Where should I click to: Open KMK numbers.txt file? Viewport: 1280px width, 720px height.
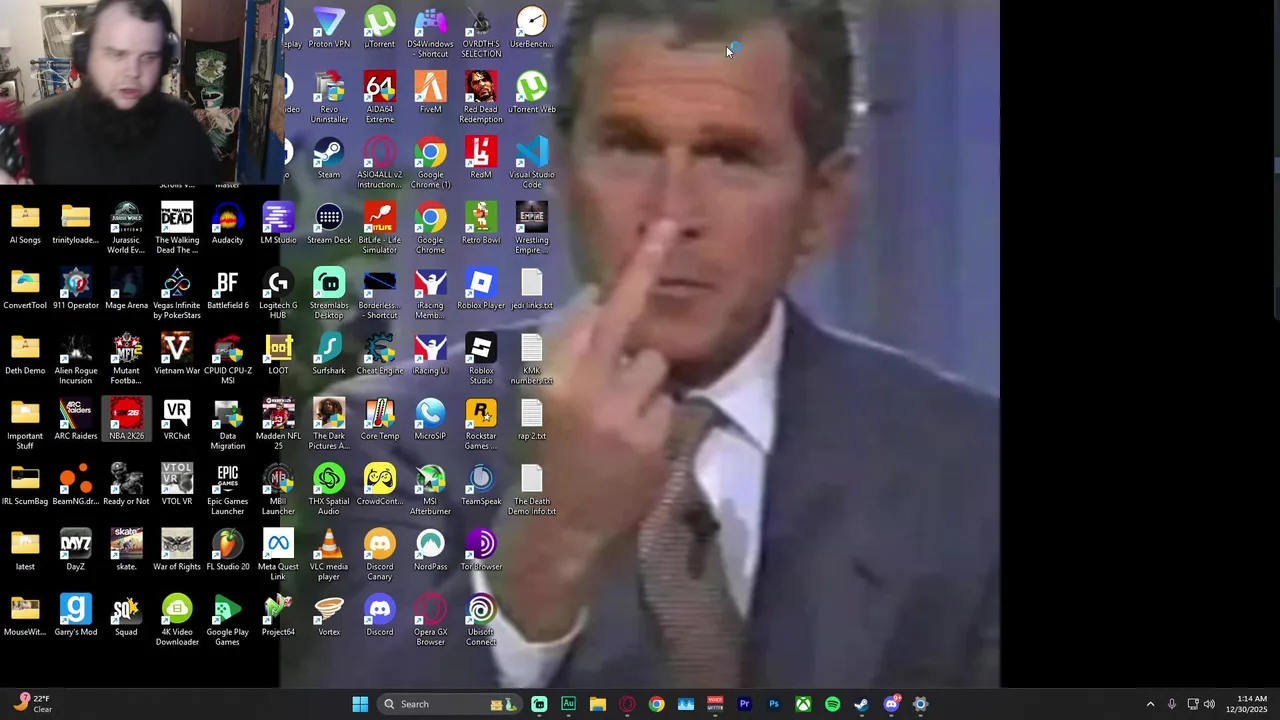[532, 359]
